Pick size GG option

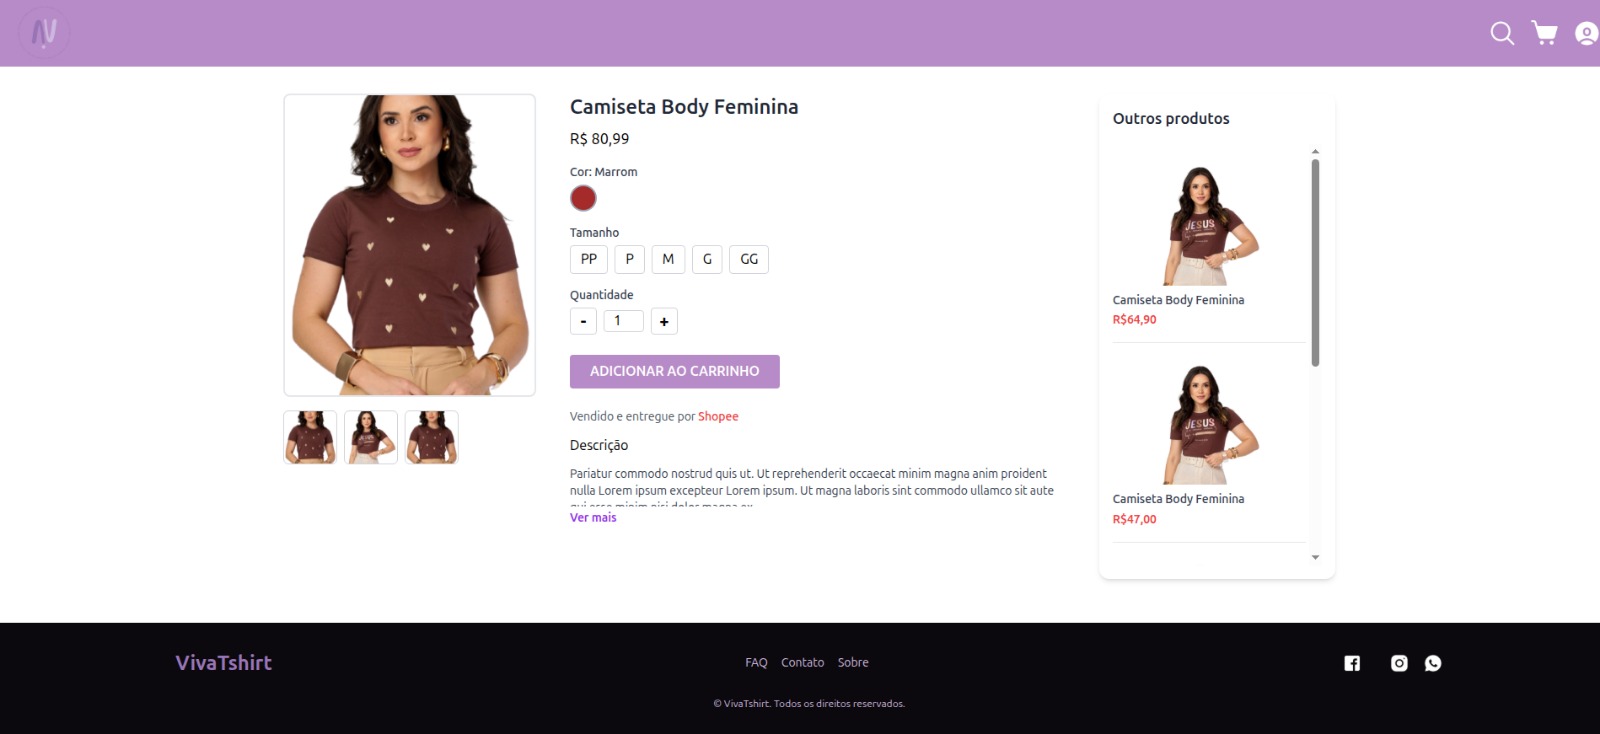749,259
